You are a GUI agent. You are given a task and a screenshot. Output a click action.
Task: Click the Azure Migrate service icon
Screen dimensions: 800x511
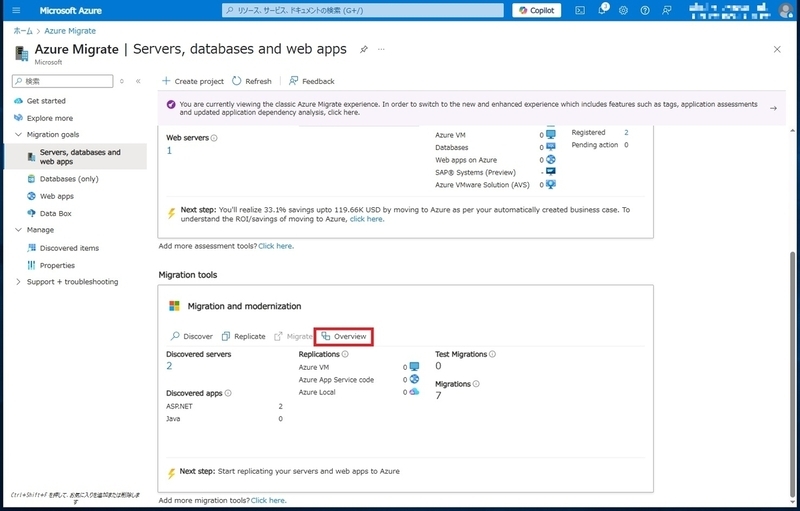[21, 54]
